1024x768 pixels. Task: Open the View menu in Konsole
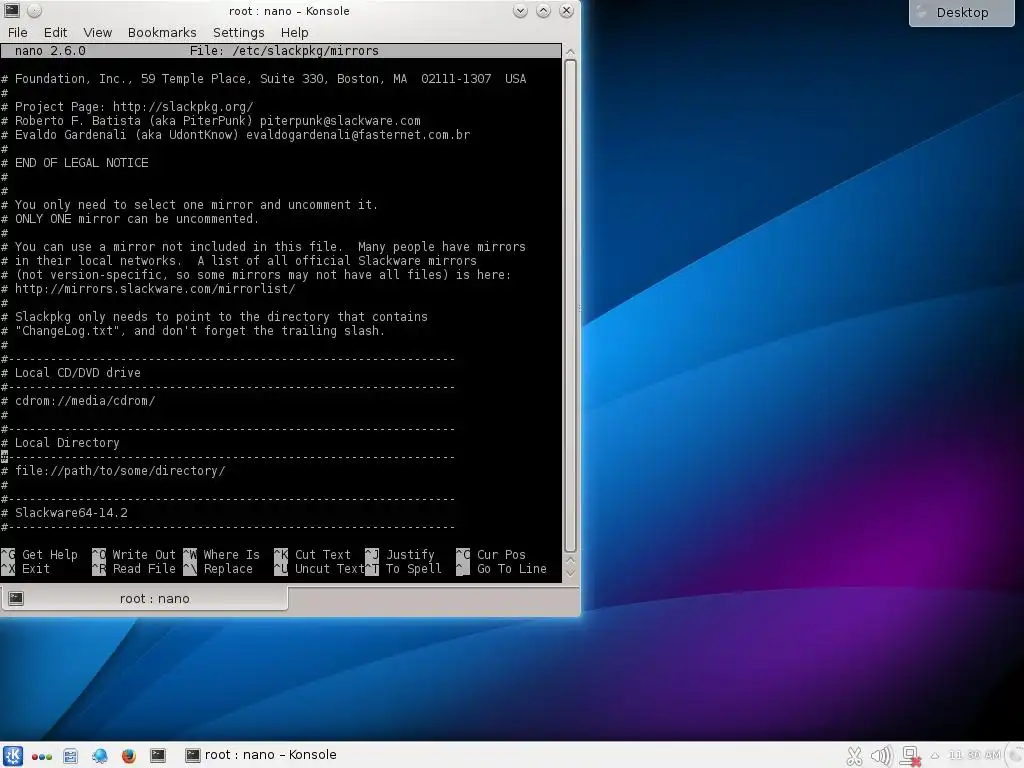click(97, 33)
